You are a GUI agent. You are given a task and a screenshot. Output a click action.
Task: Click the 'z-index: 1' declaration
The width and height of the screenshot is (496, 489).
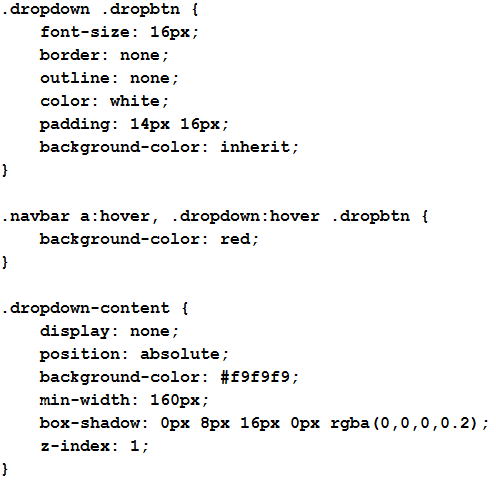pyautogui.click(x=94, y=446)
